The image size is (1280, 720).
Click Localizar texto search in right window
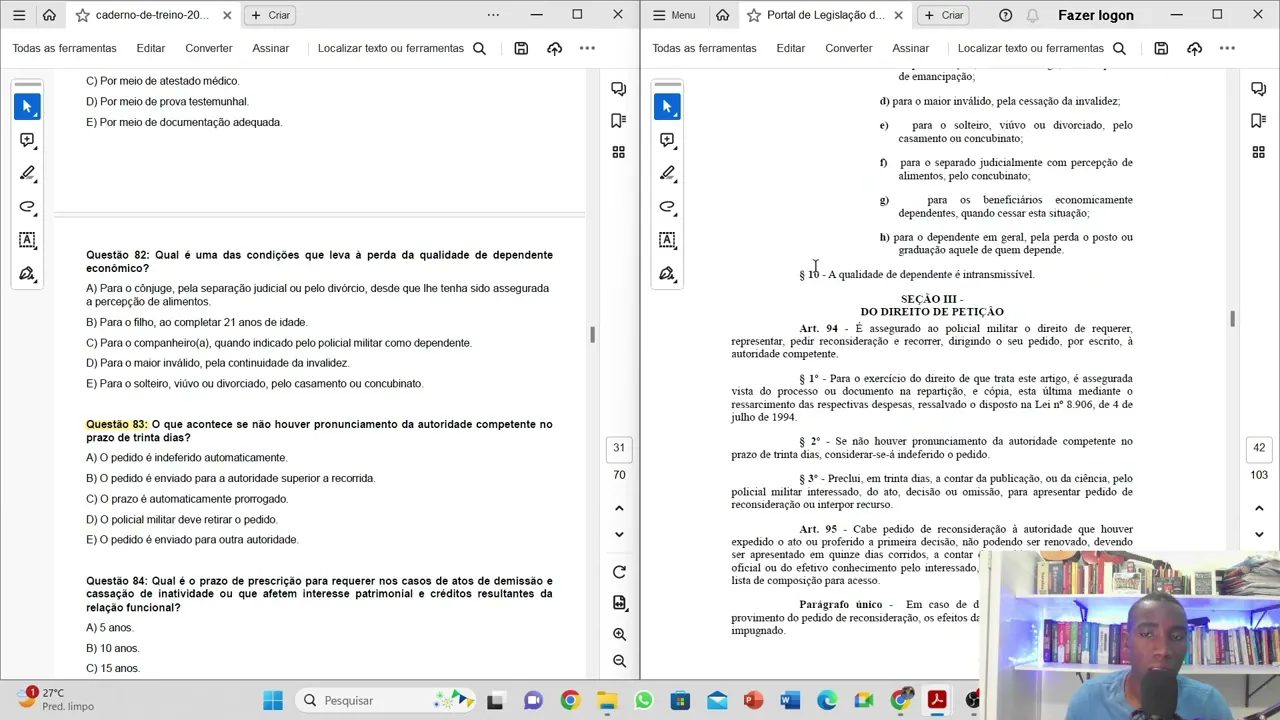[x=1042, y=48]
